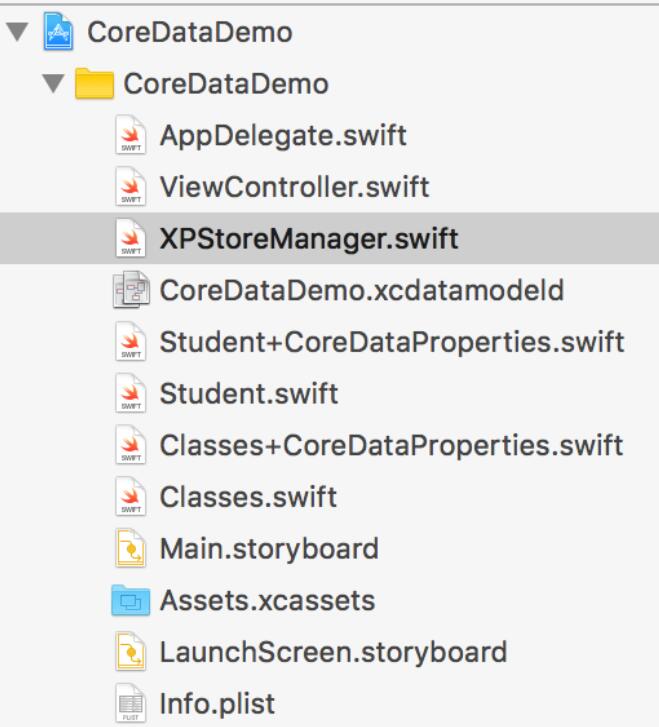Open Classes+CoreDataProperties.swift in the navigator
The image size is (659, 727).
[391, 446]
